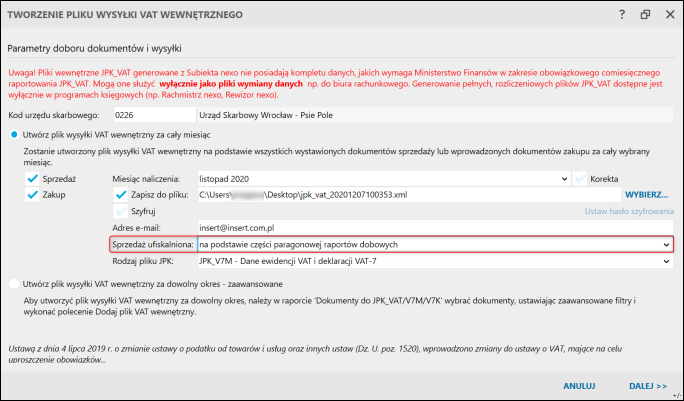Expand the Sprzedaż ufiskalniona dropdown

point(435,244)
